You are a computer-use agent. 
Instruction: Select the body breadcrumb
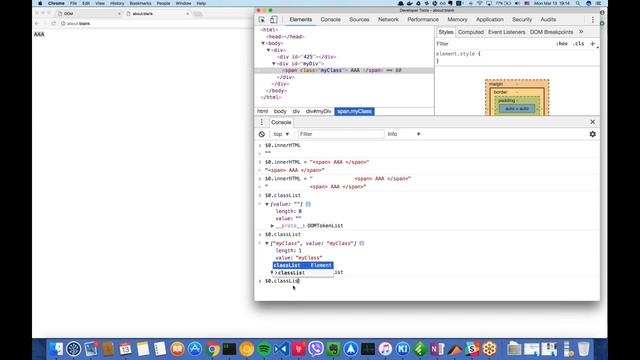280,111
